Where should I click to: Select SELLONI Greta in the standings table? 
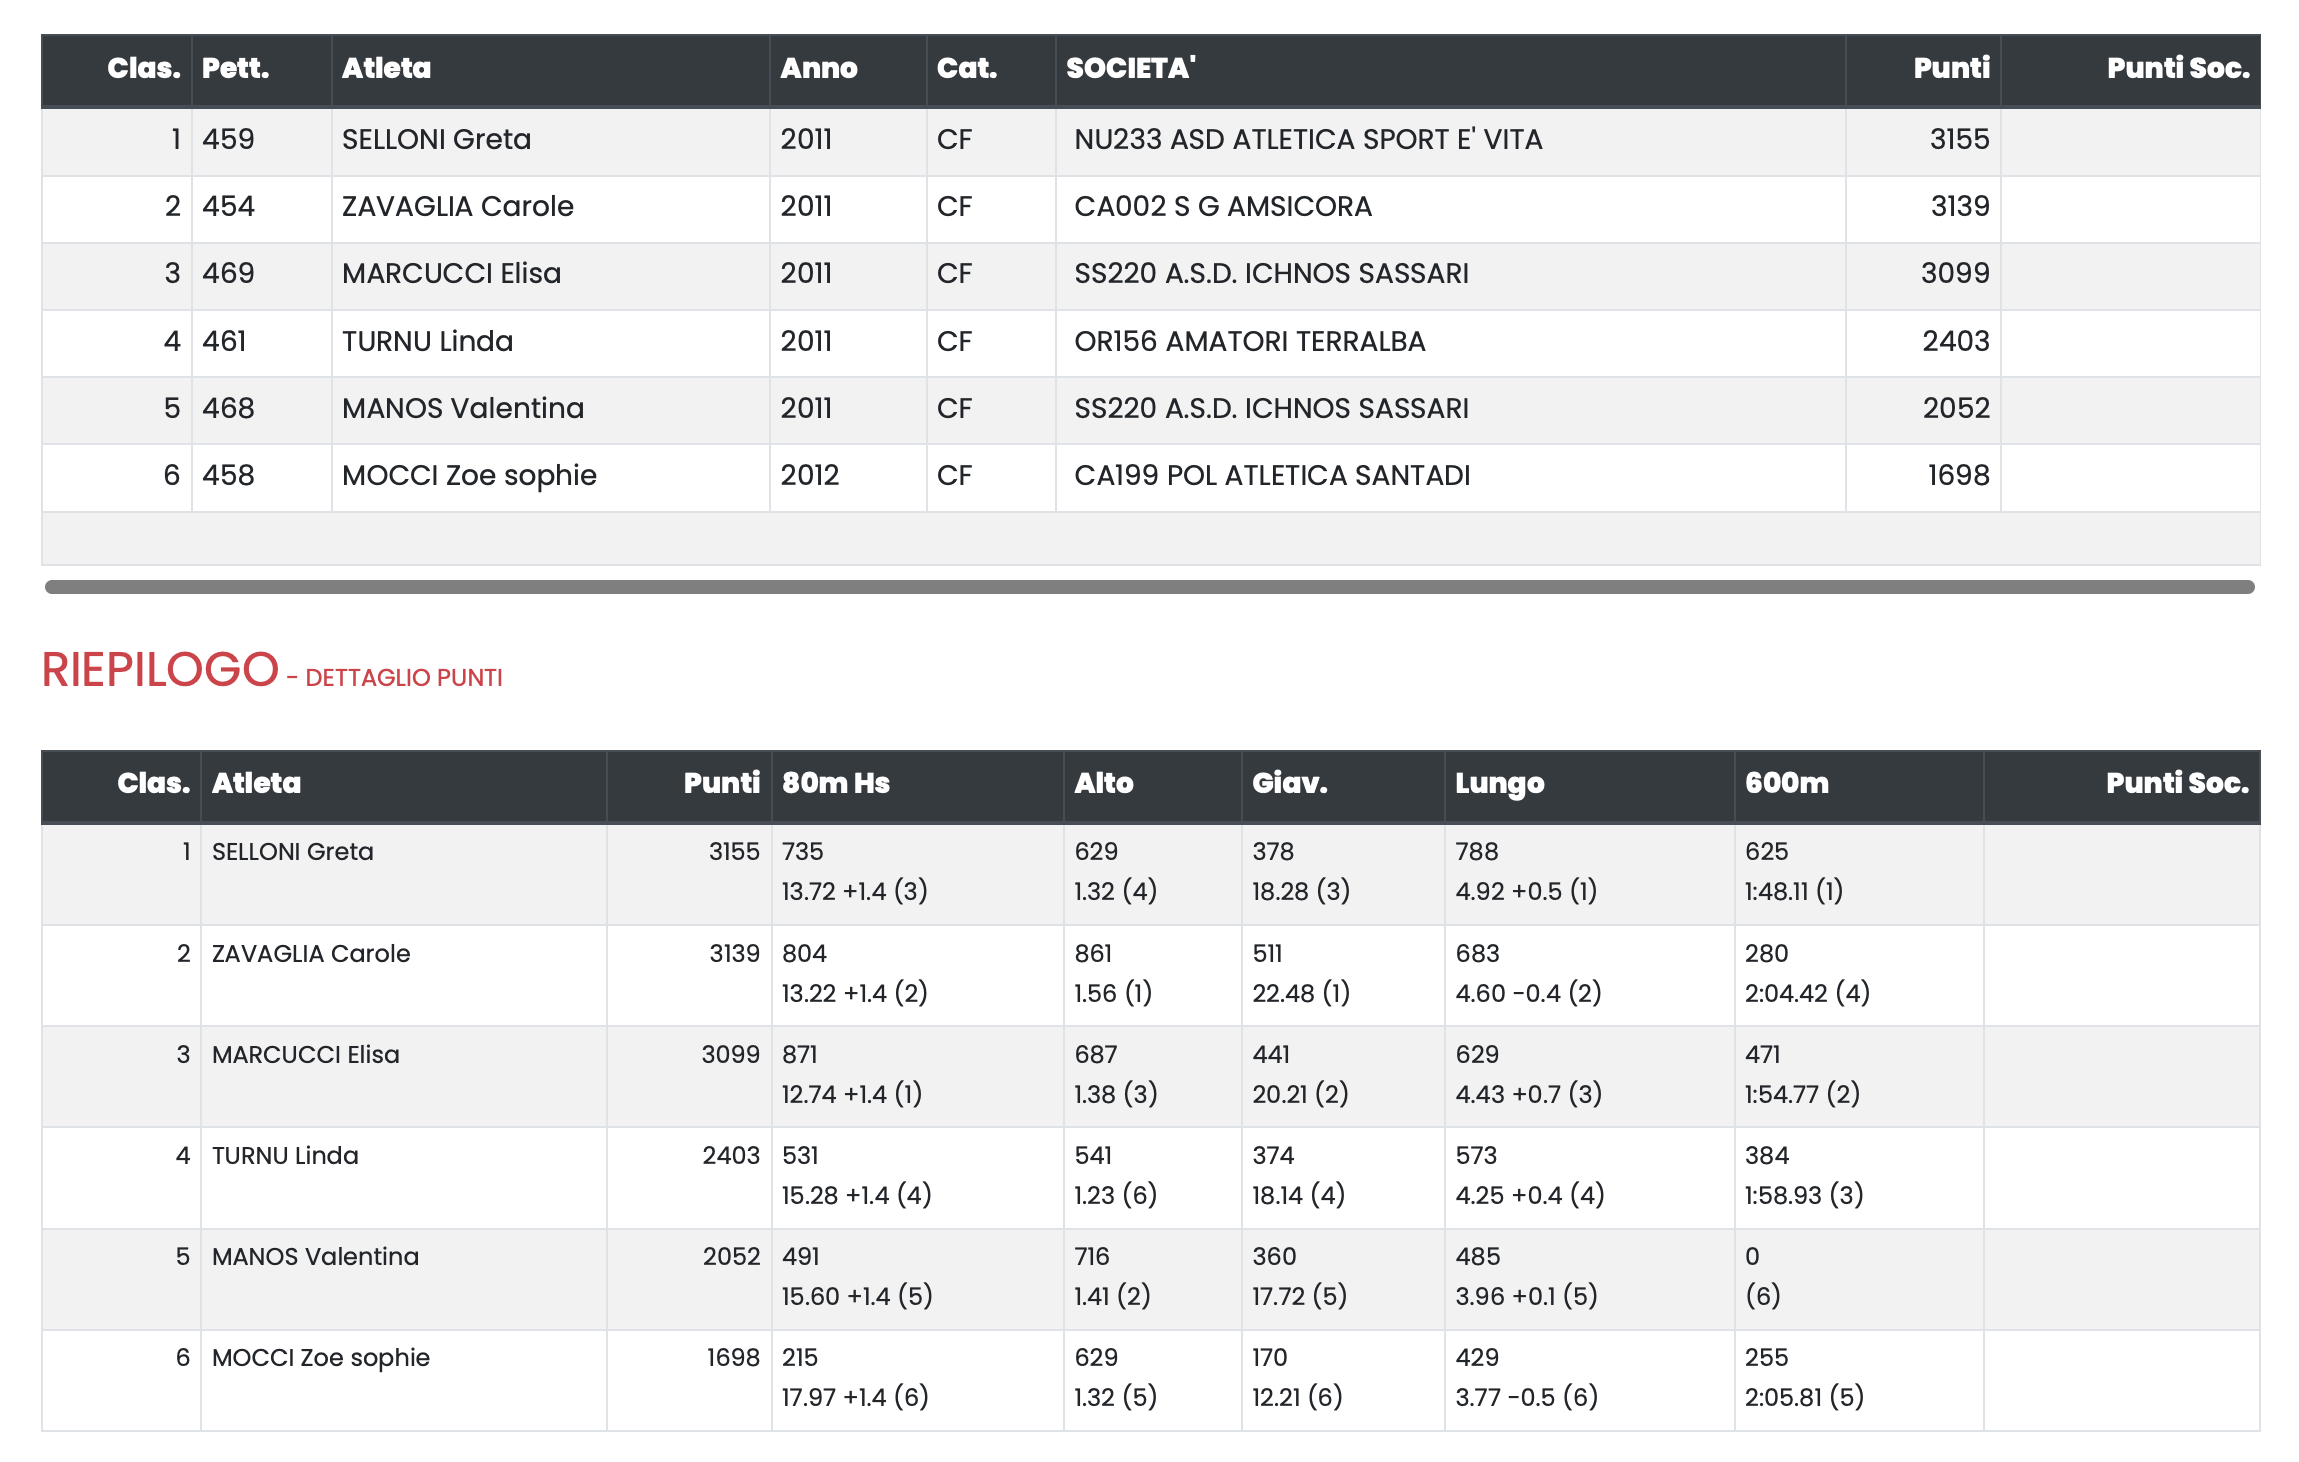436,139
